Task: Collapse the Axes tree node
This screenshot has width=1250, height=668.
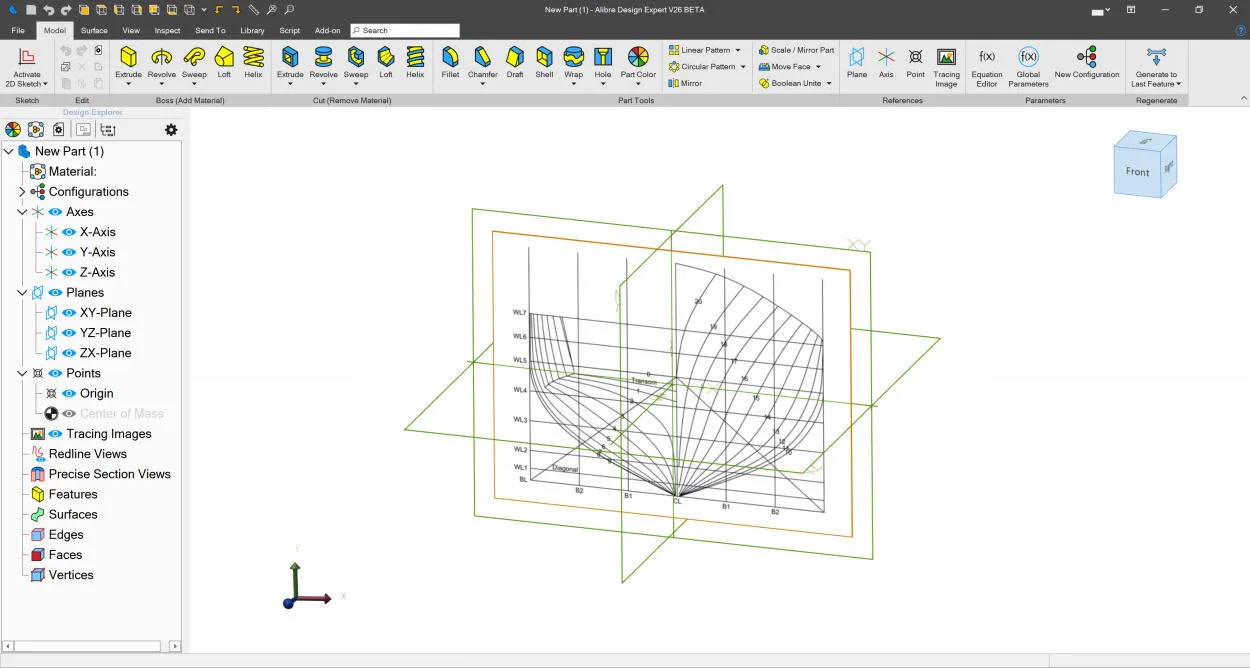Action: [23, 212]
